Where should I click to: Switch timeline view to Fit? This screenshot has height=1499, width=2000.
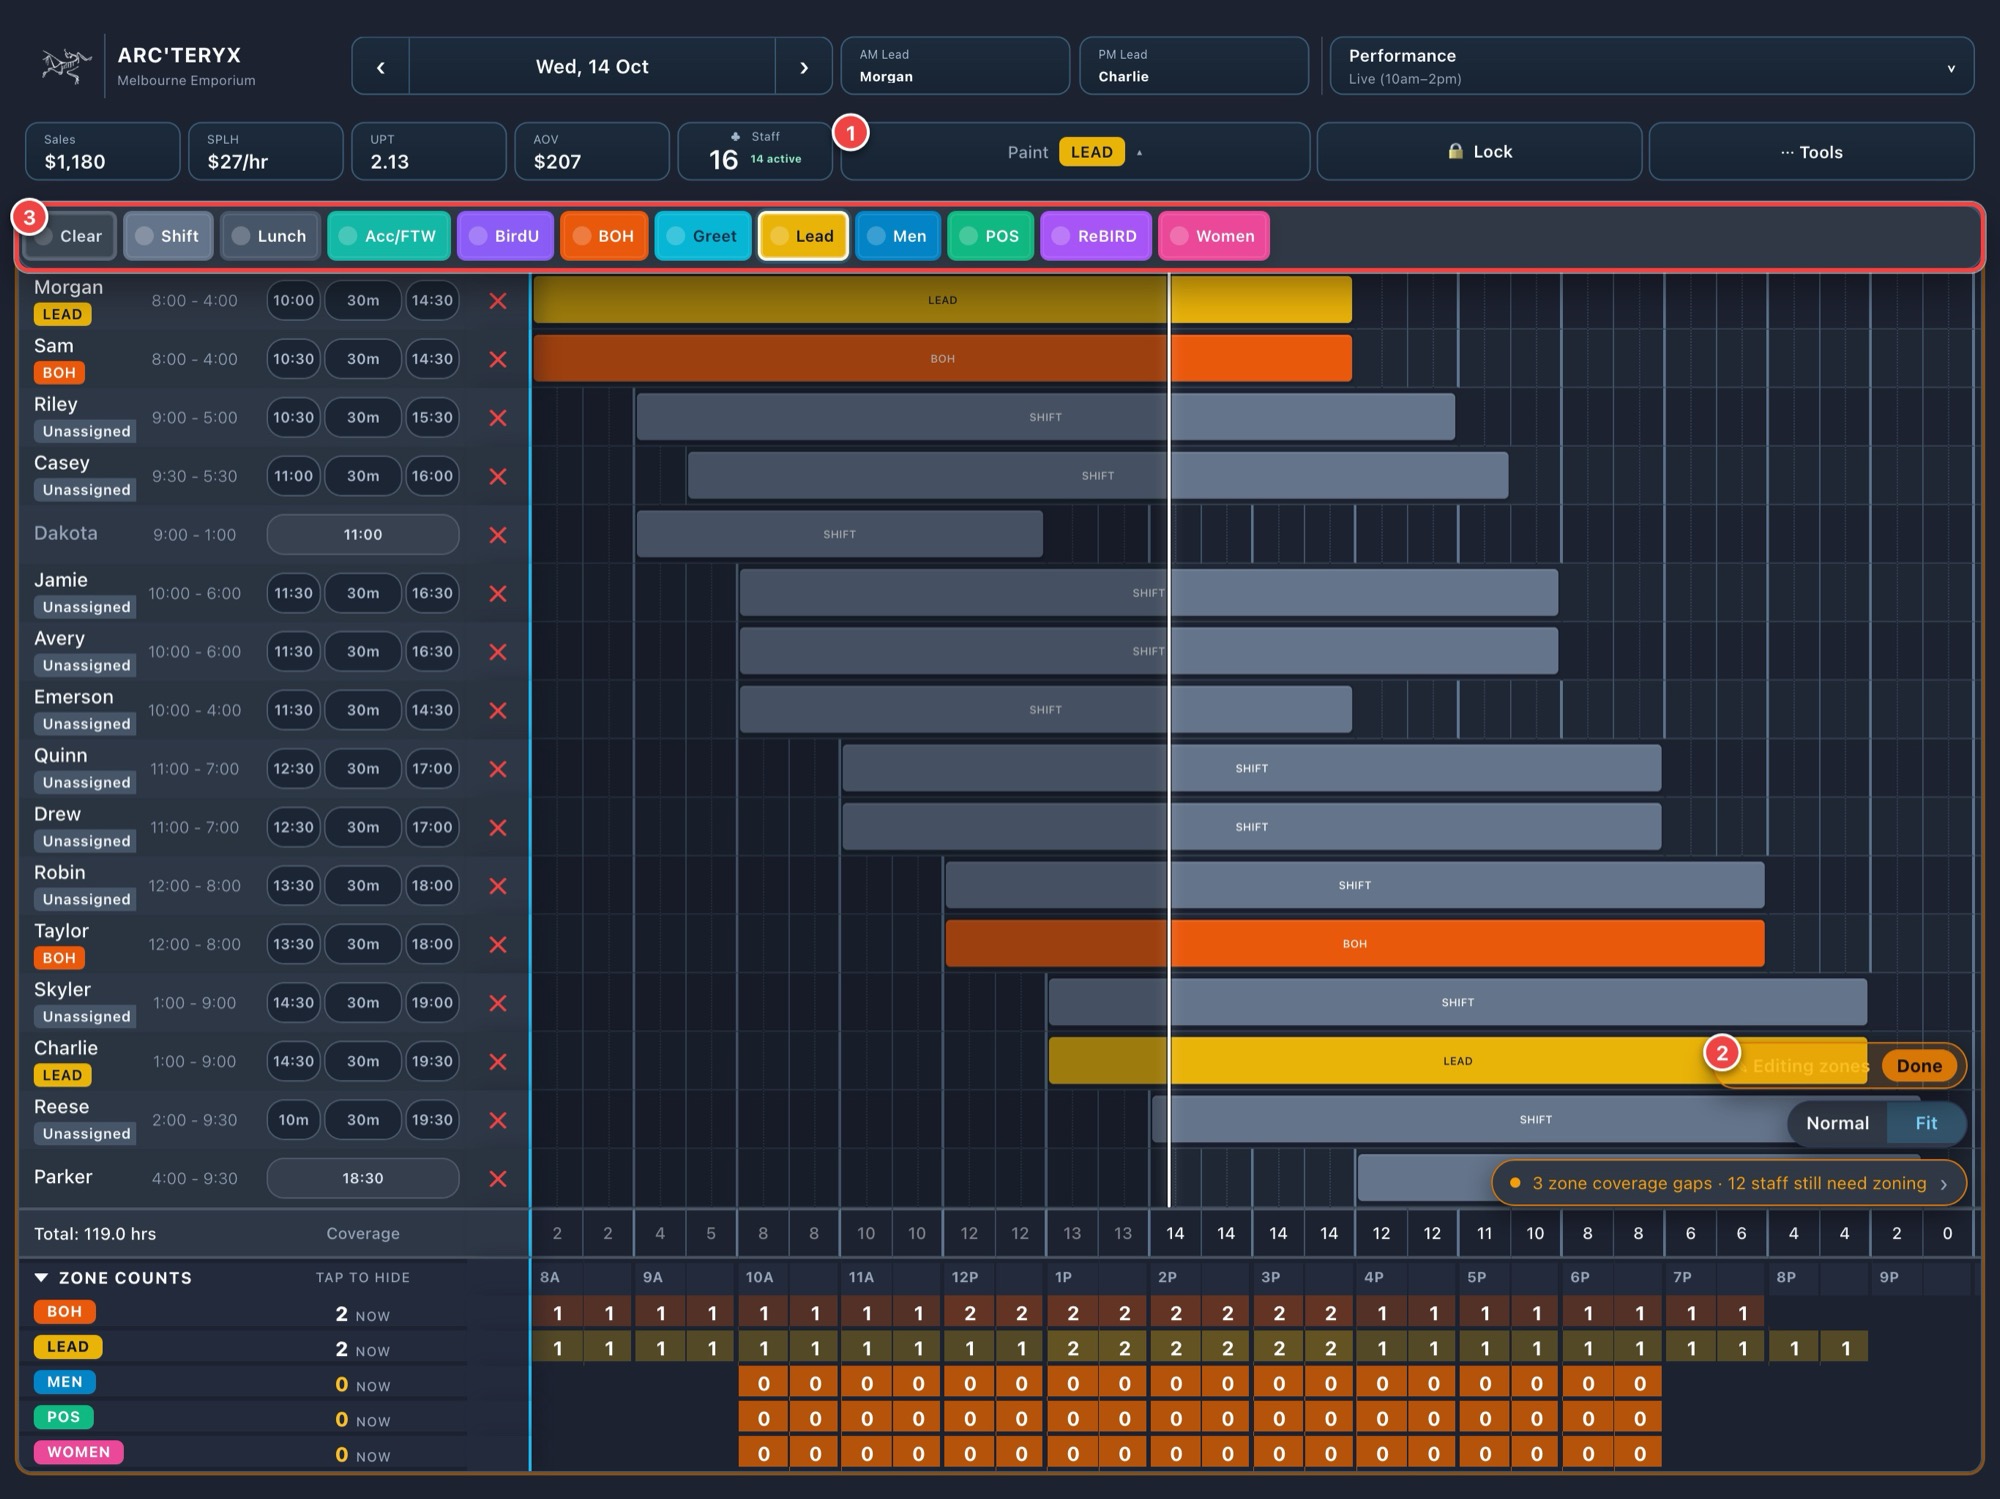(x=1926, y=1123)
